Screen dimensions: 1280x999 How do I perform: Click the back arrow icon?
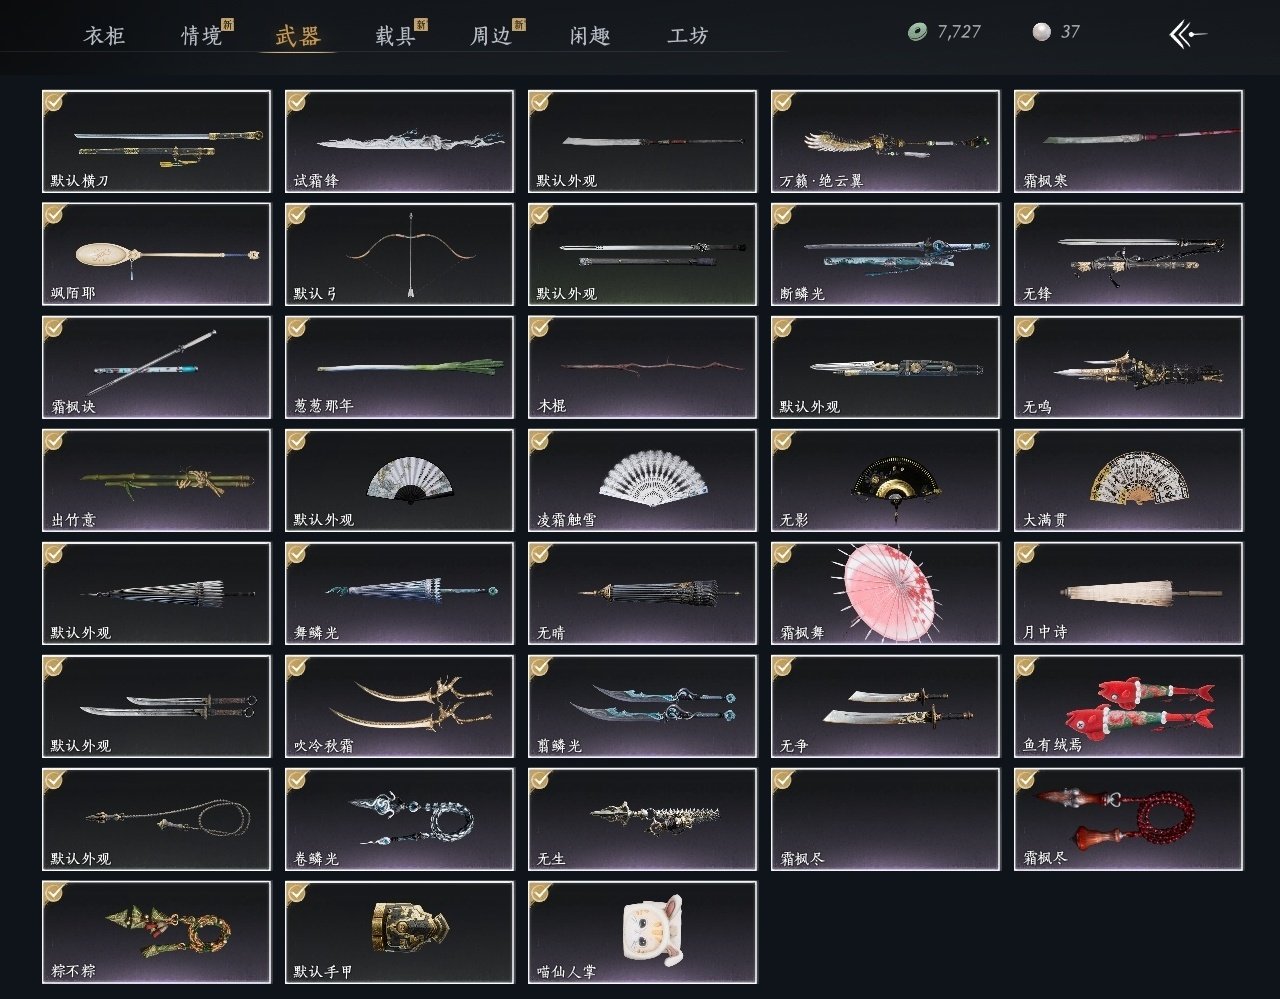(x=1188, y=35)
